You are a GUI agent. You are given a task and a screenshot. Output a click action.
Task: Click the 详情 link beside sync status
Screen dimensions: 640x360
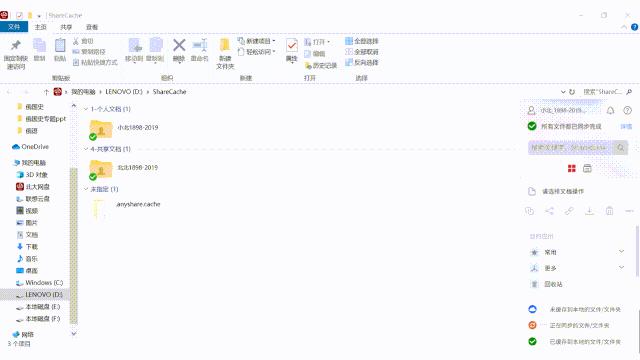tap(626, 127)
